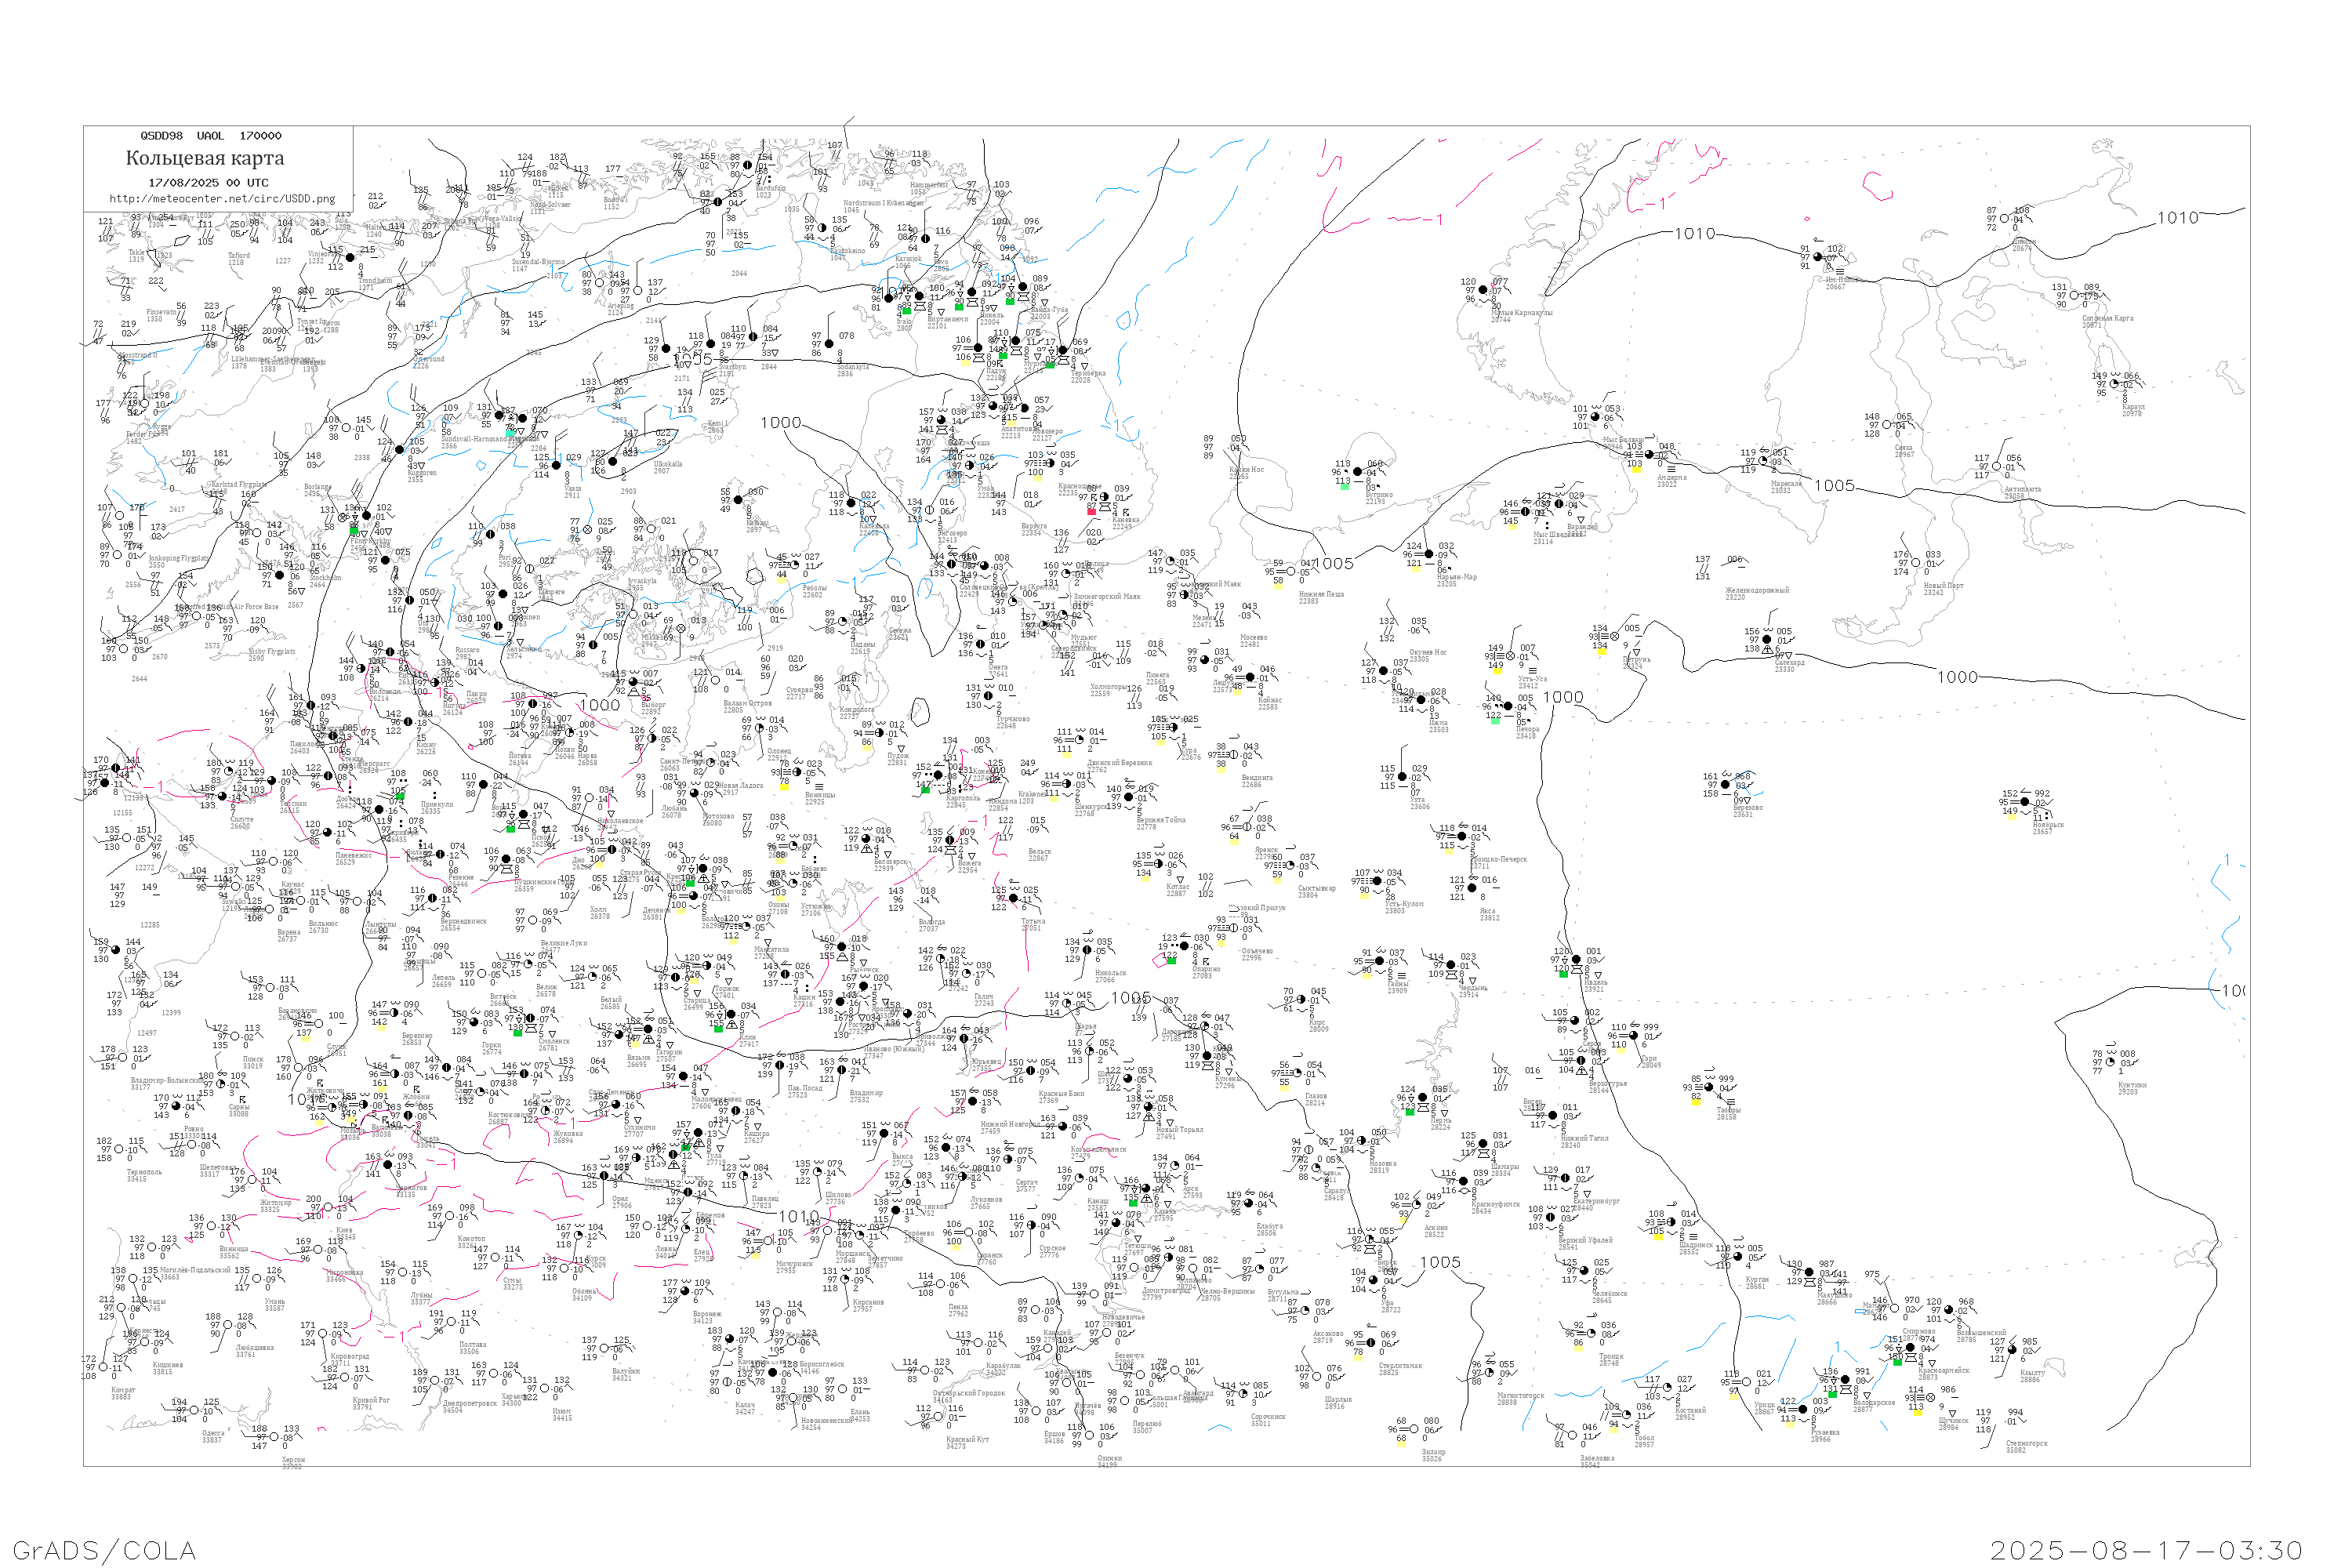
Task: Click the 1000 isobar label east of Салехард
Action: (x=1957, y=677)
